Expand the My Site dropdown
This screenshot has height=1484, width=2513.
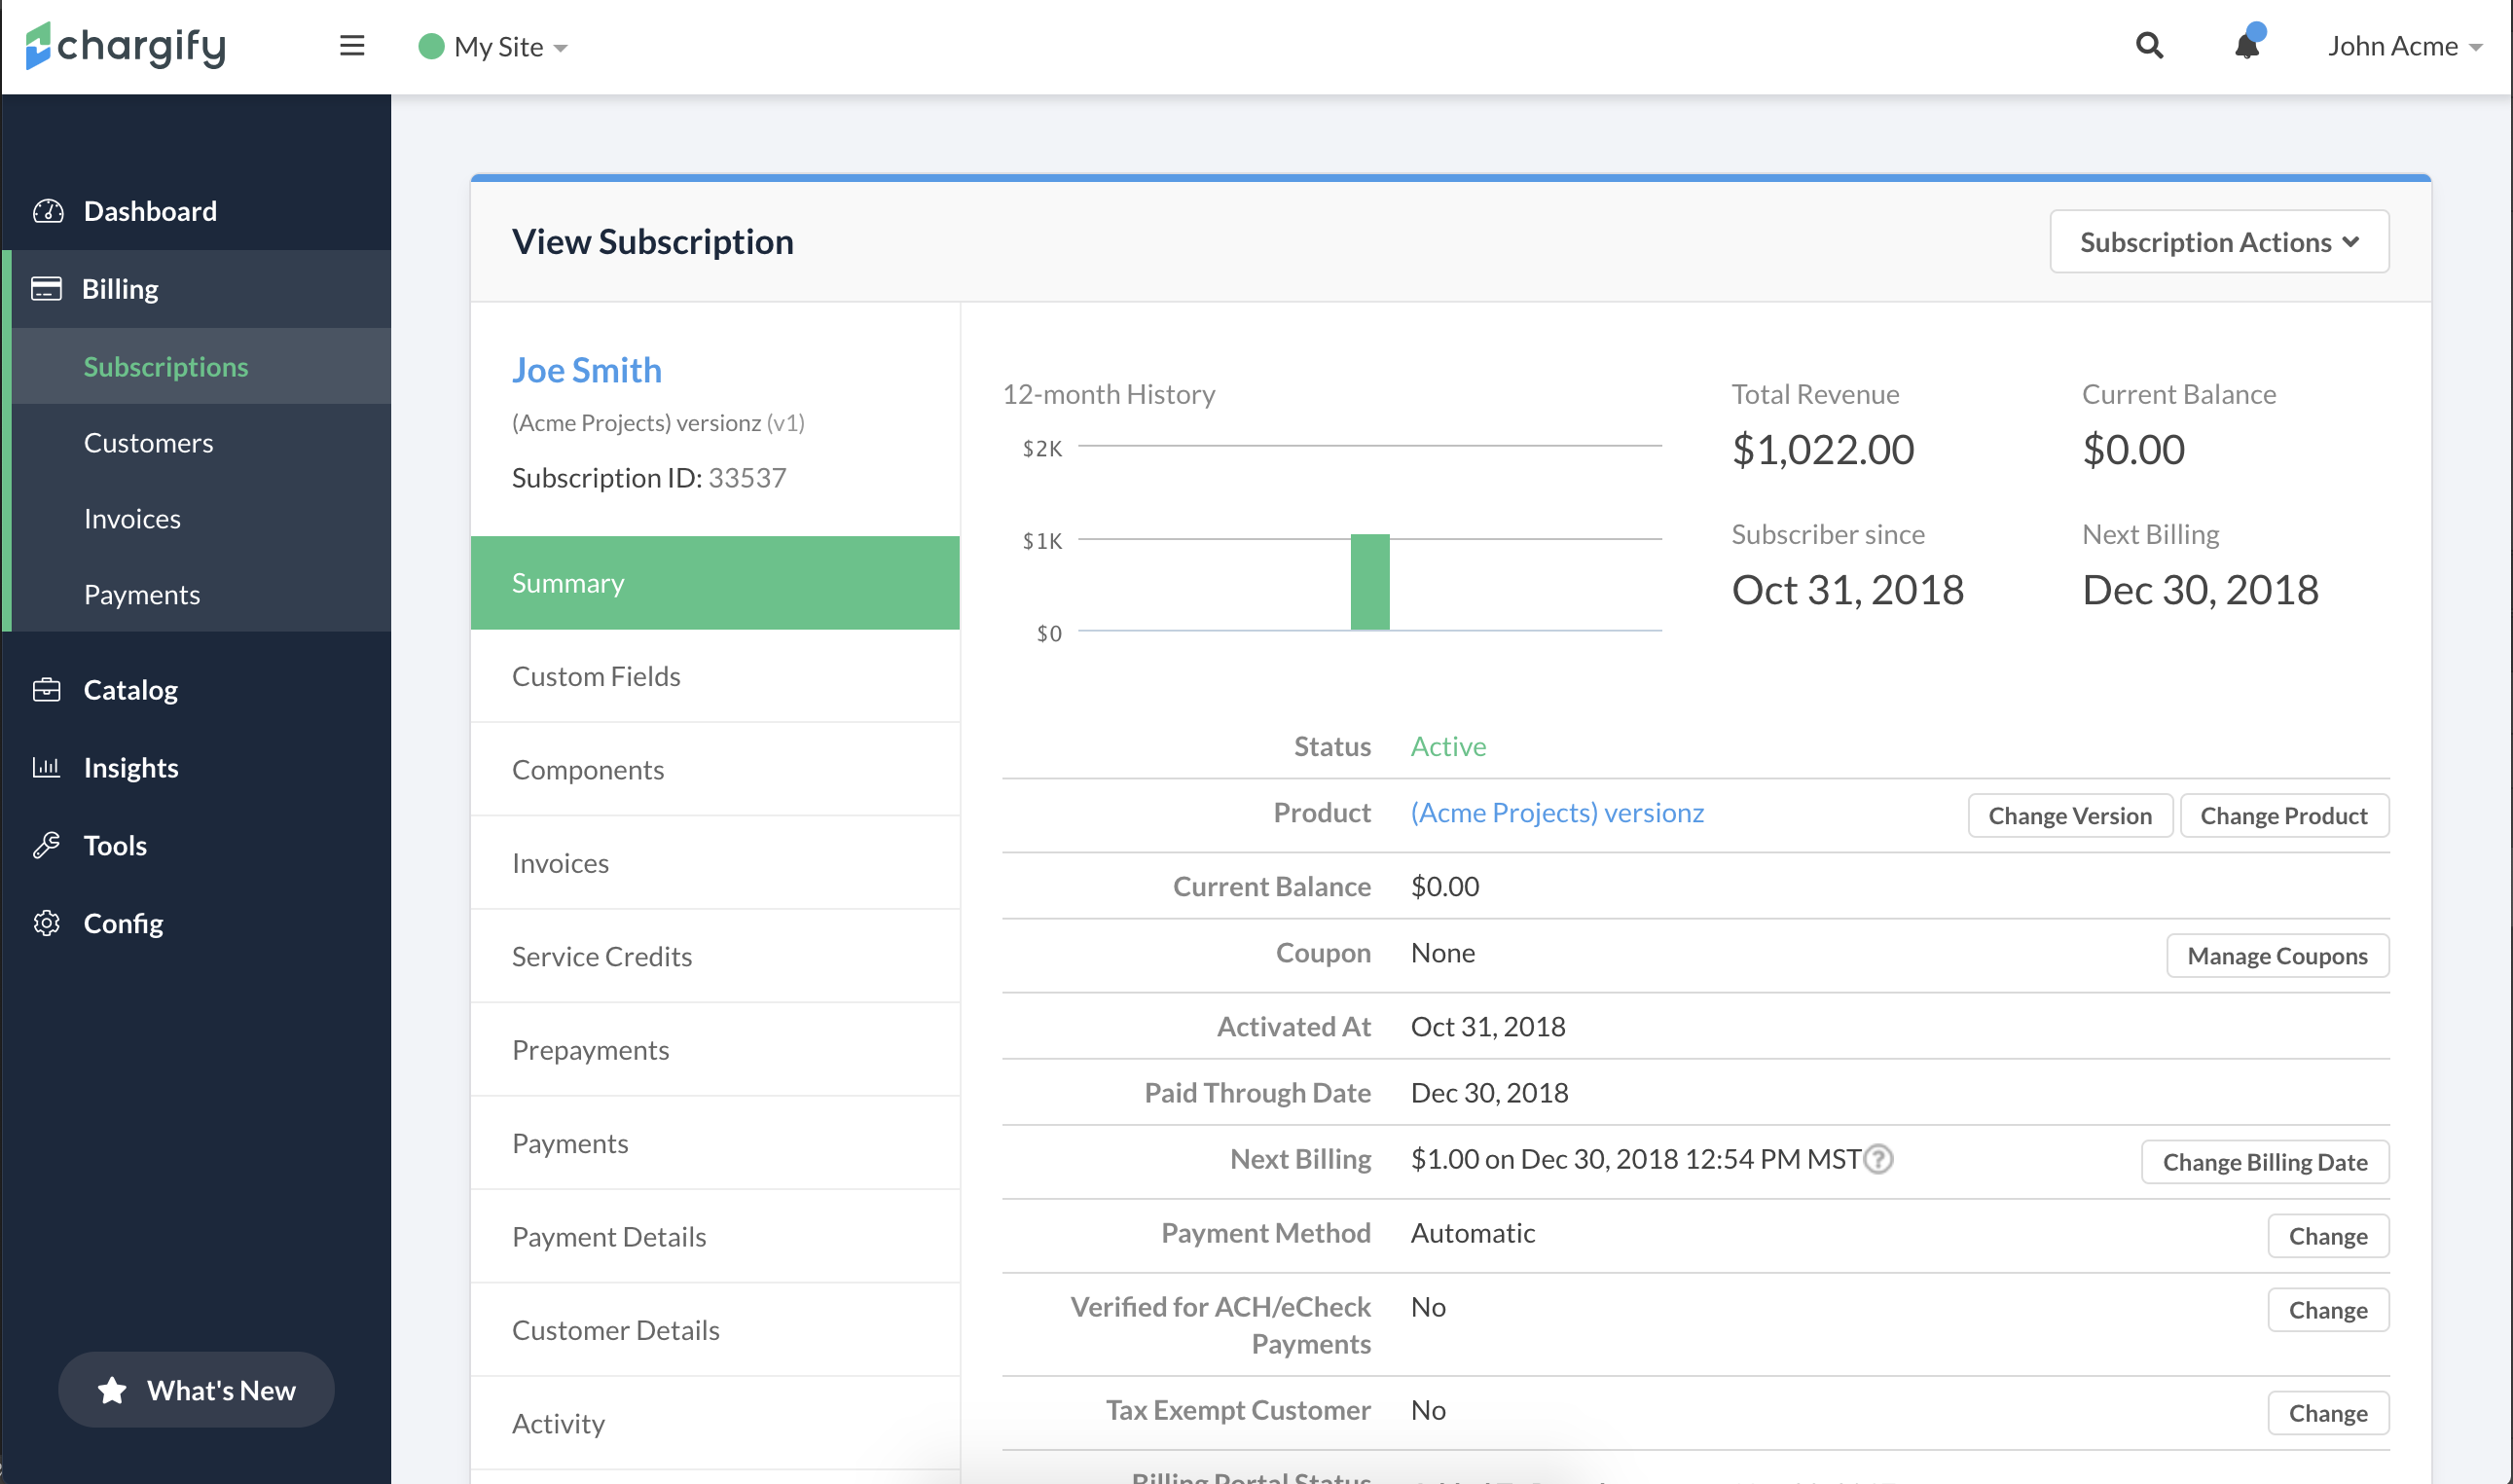coord(494,47)
